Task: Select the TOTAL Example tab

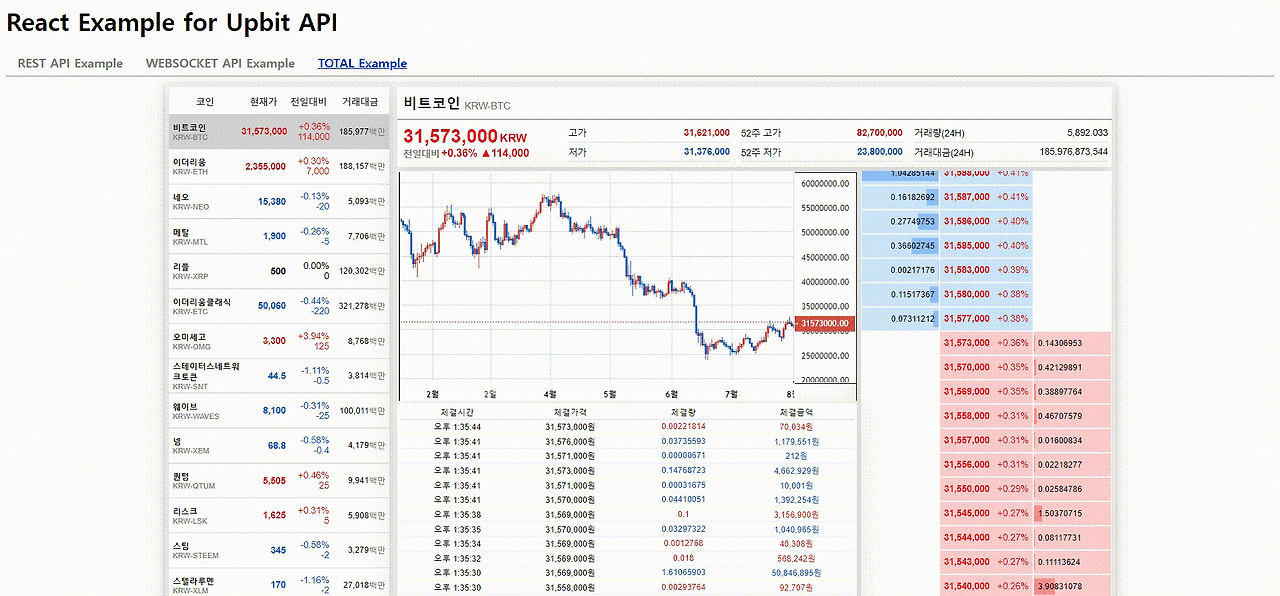Action: [x=362, y=63]
